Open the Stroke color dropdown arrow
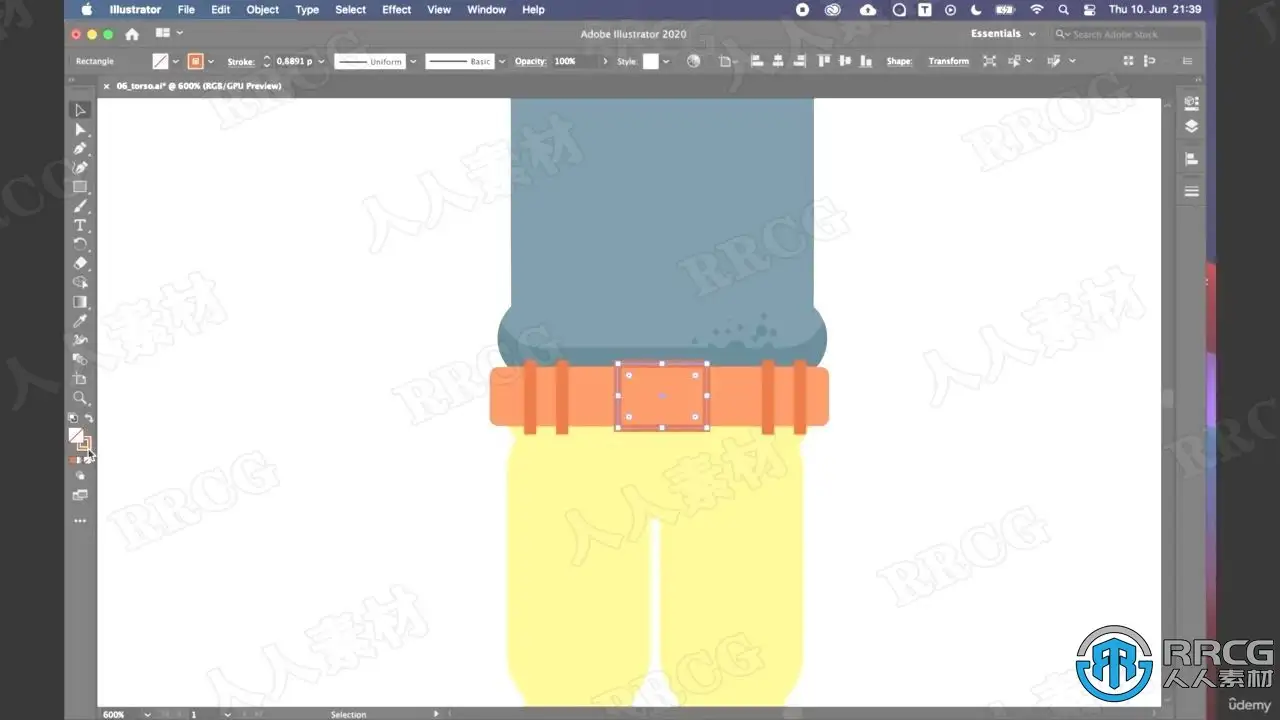Screen dimensions: 1280x720 pos(211,61)
